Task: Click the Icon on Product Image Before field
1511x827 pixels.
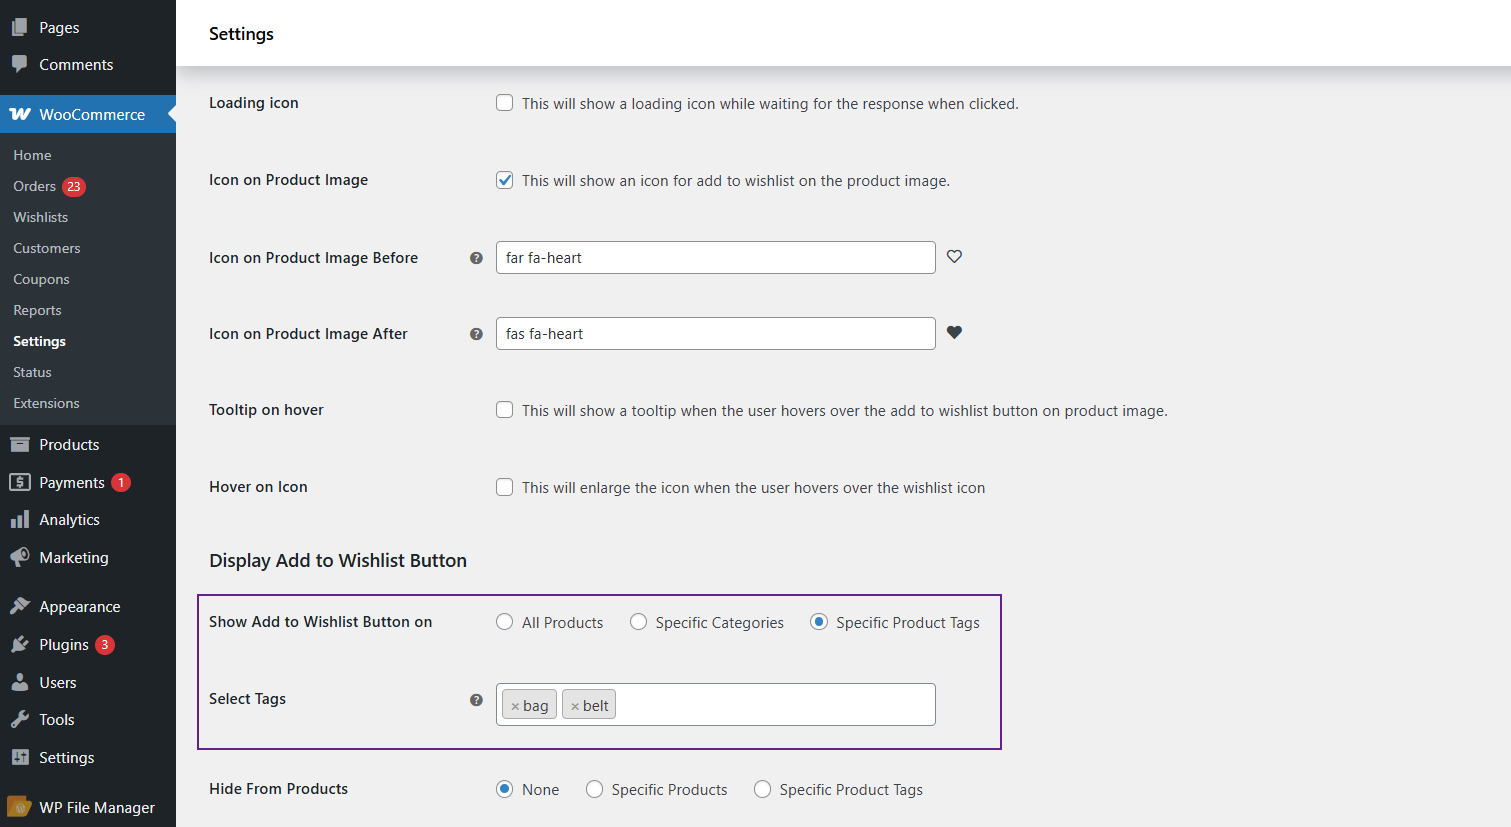Action: pos(715,258)
